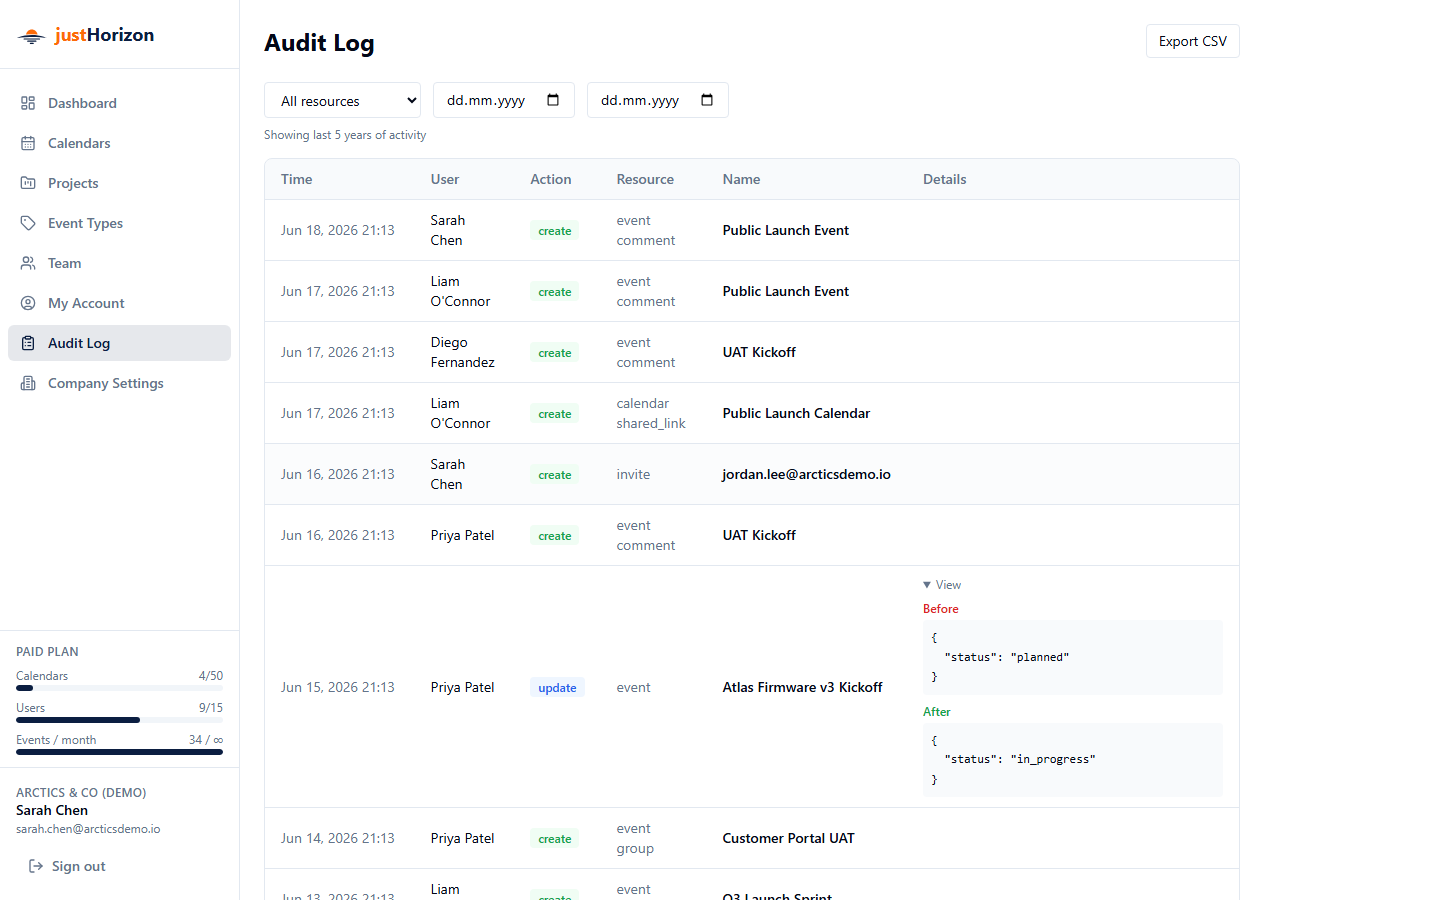
Task: Select the Audit Log menu item
Action: [119, 343]
